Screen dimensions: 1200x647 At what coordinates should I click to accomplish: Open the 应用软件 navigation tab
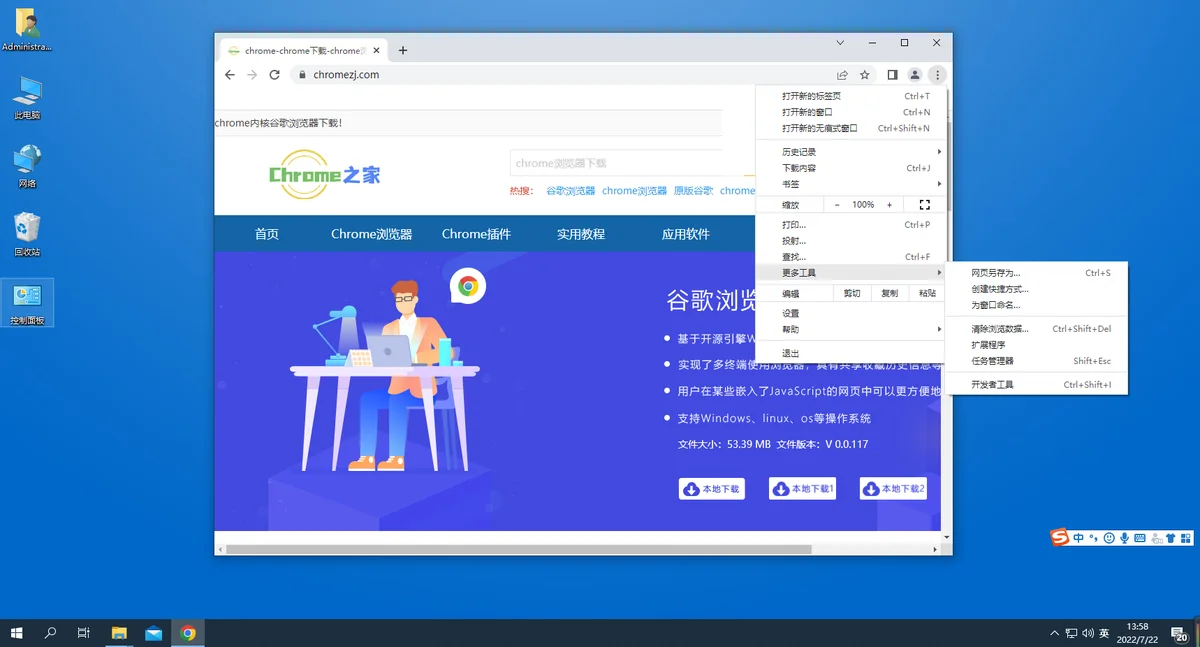click(x=686, y=234)
